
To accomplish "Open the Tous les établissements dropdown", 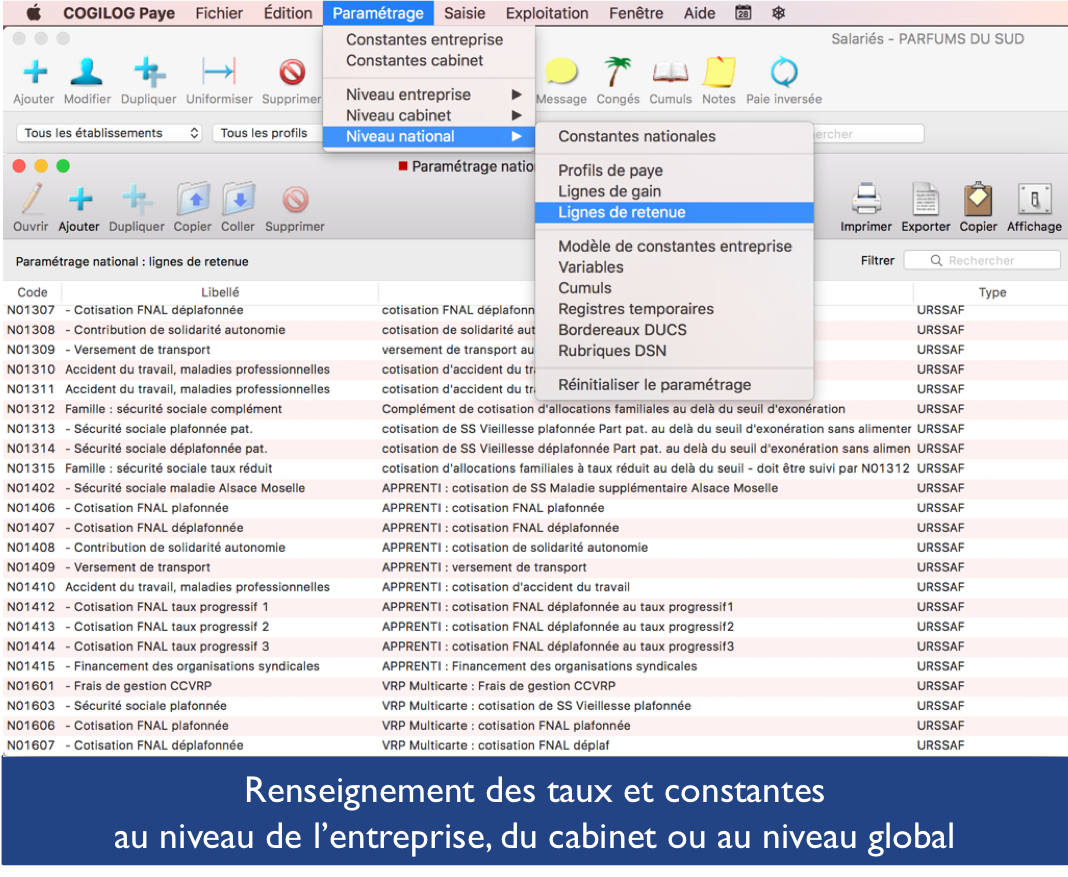I will [109, 133].
